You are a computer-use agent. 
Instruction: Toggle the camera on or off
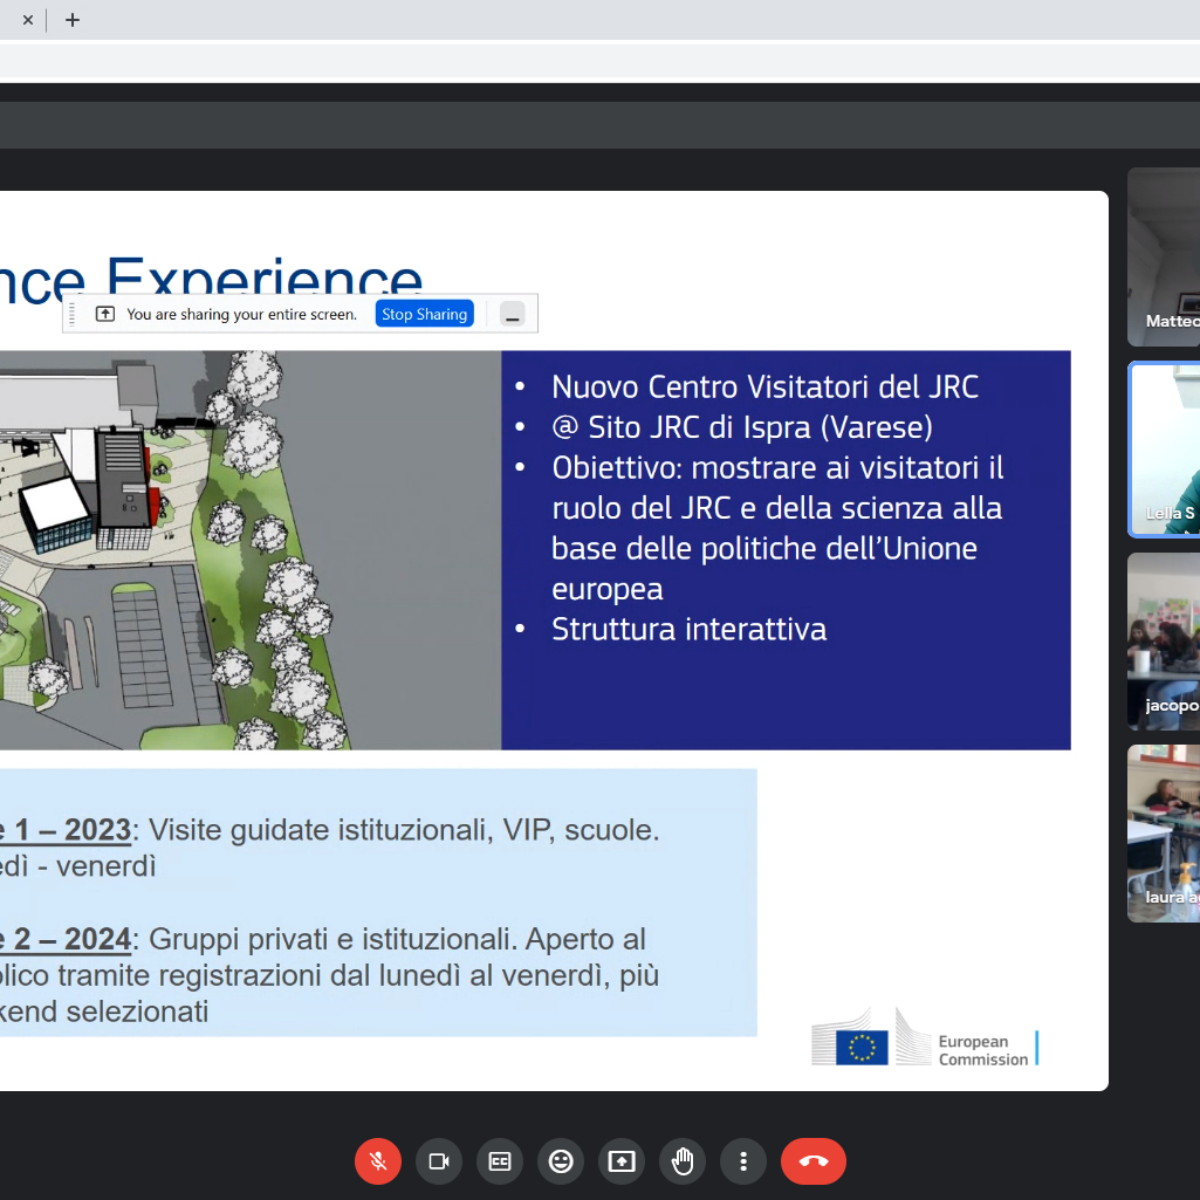(x=439, y=1161)
